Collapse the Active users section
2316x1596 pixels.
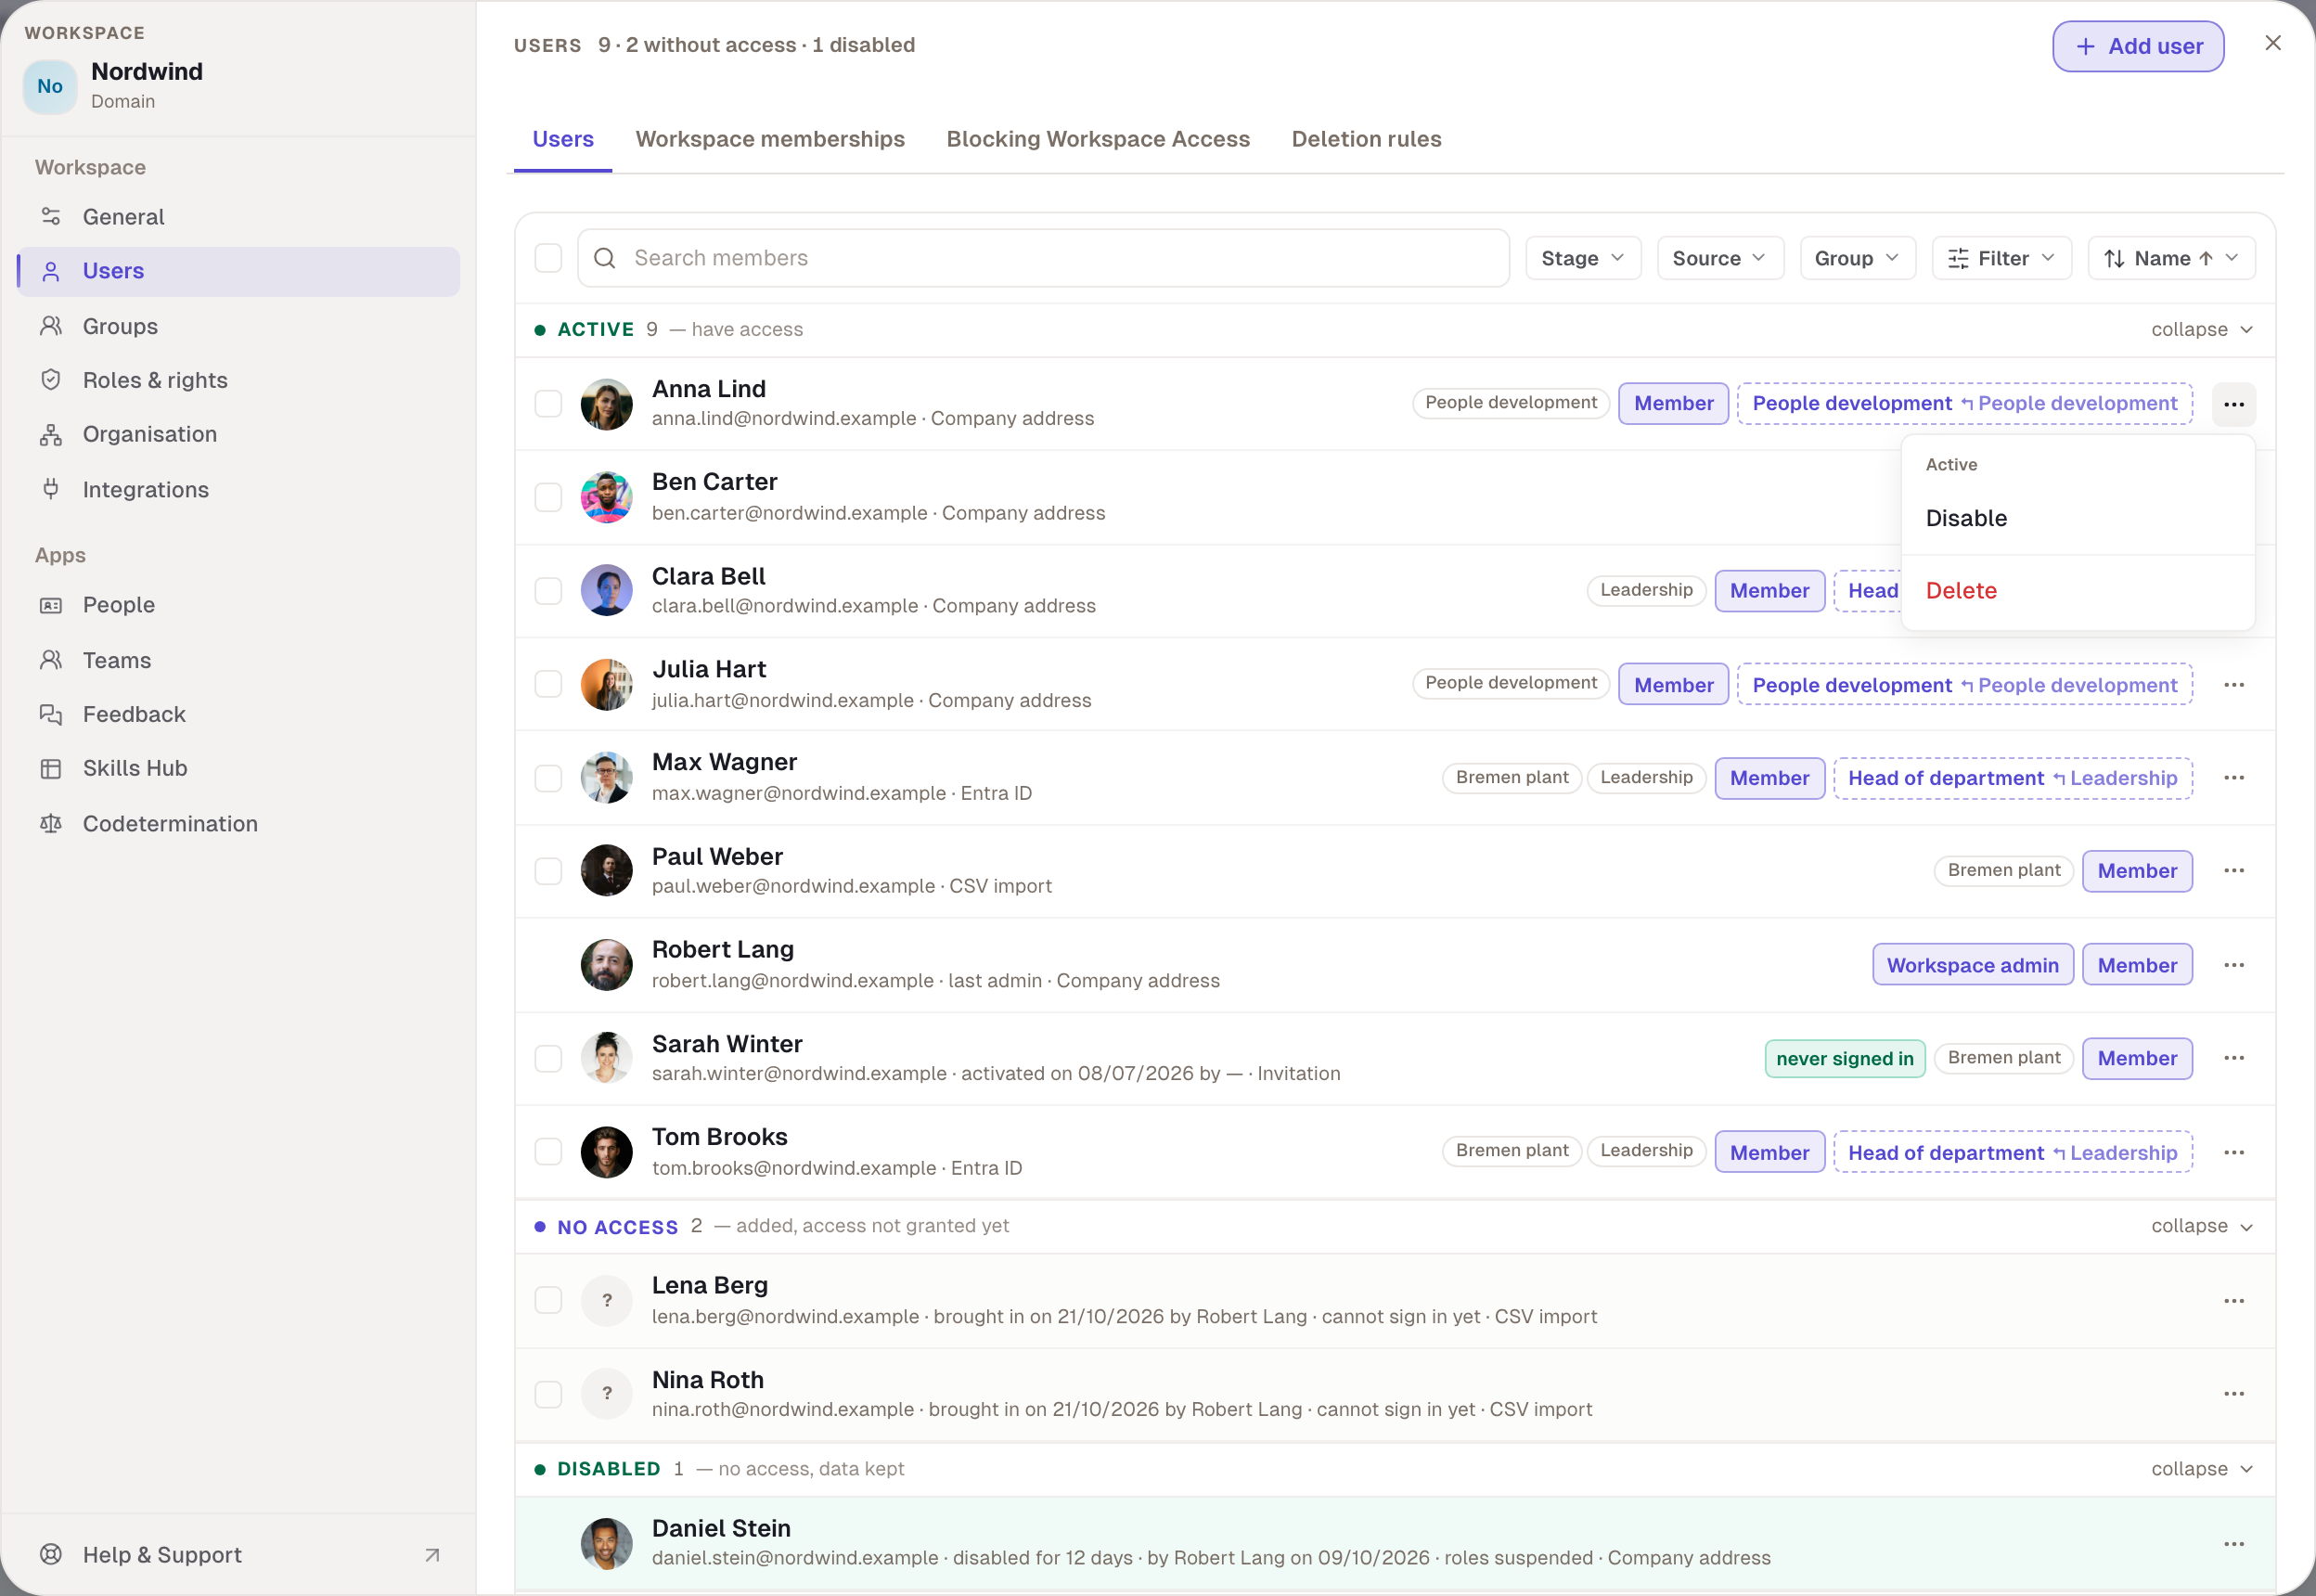pyautogui.click(x=2201, y=330)
